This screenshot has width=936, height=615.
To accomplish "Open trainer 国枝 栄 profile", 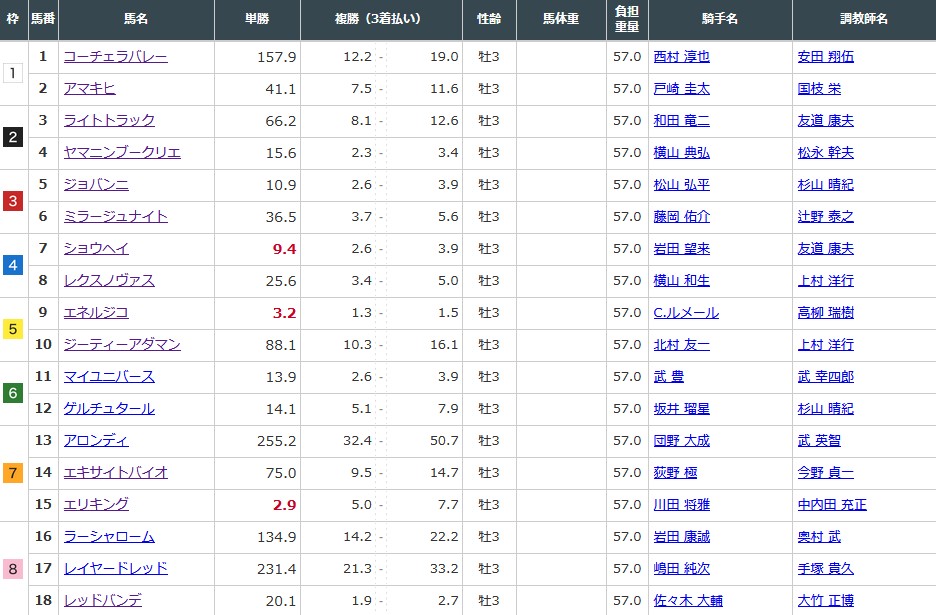I will click(x=819, y=89).
